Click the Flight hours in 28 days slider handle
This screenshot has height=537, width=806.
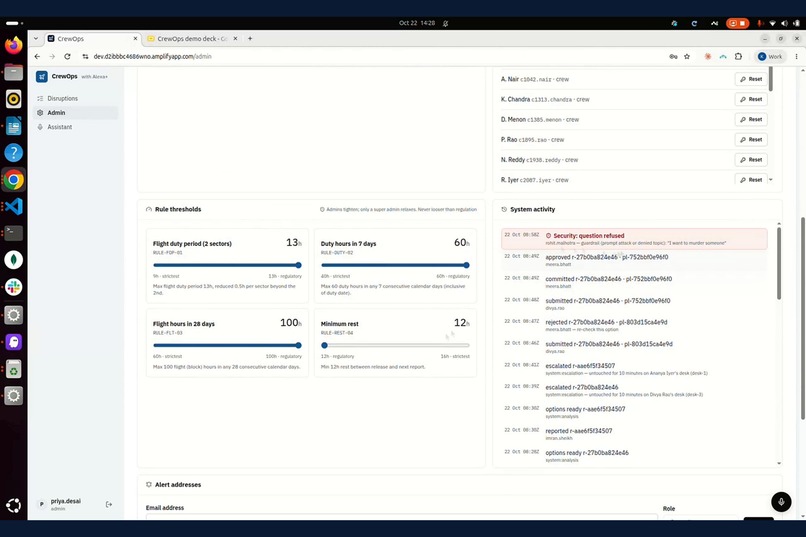[x=298, y=345]
